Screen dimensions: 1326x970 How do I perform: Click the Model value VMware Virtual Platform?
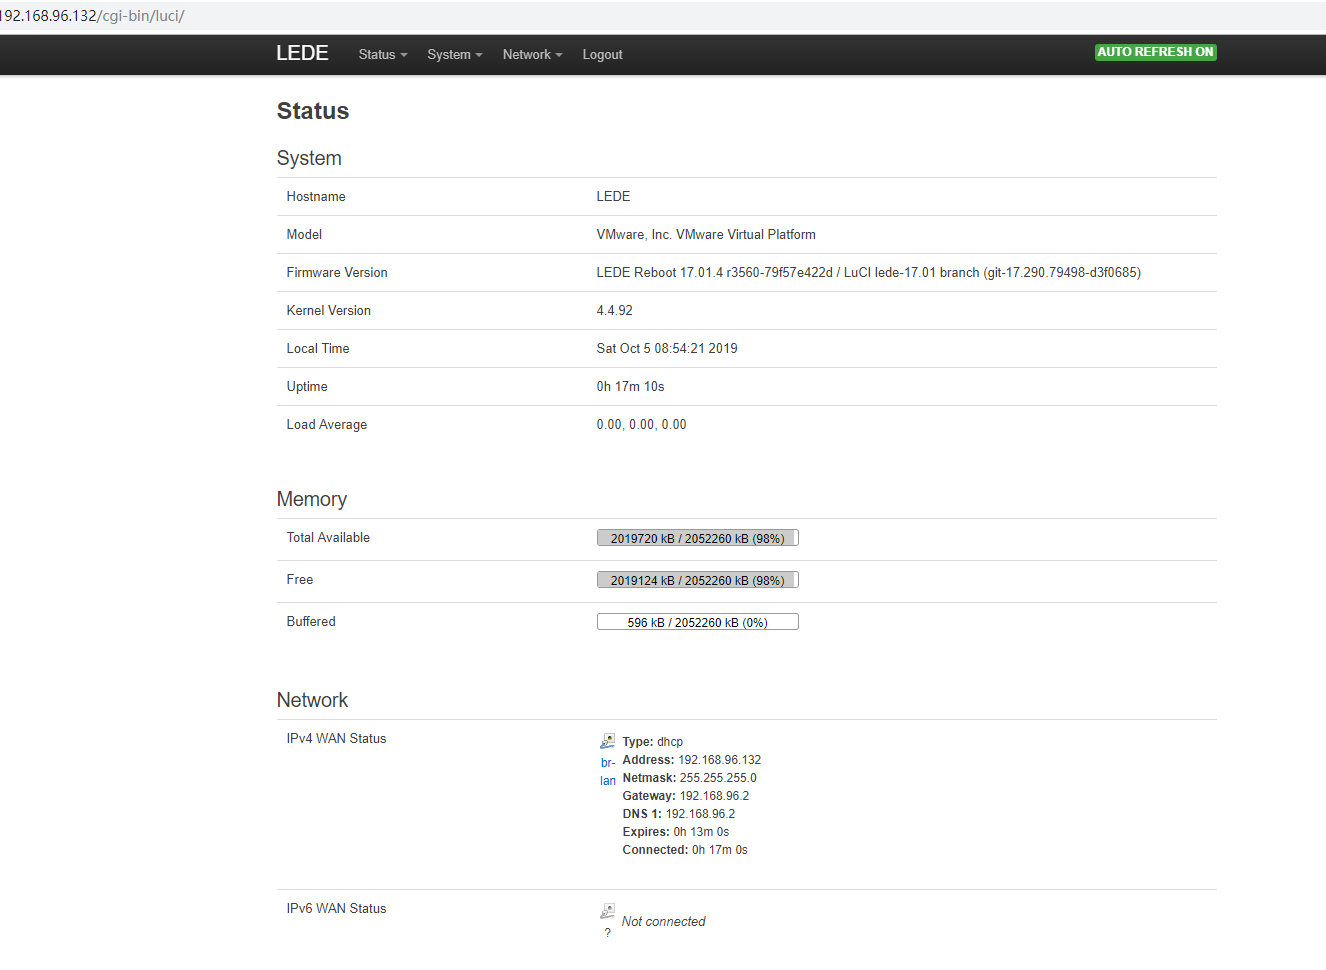[x=706, y=234]
